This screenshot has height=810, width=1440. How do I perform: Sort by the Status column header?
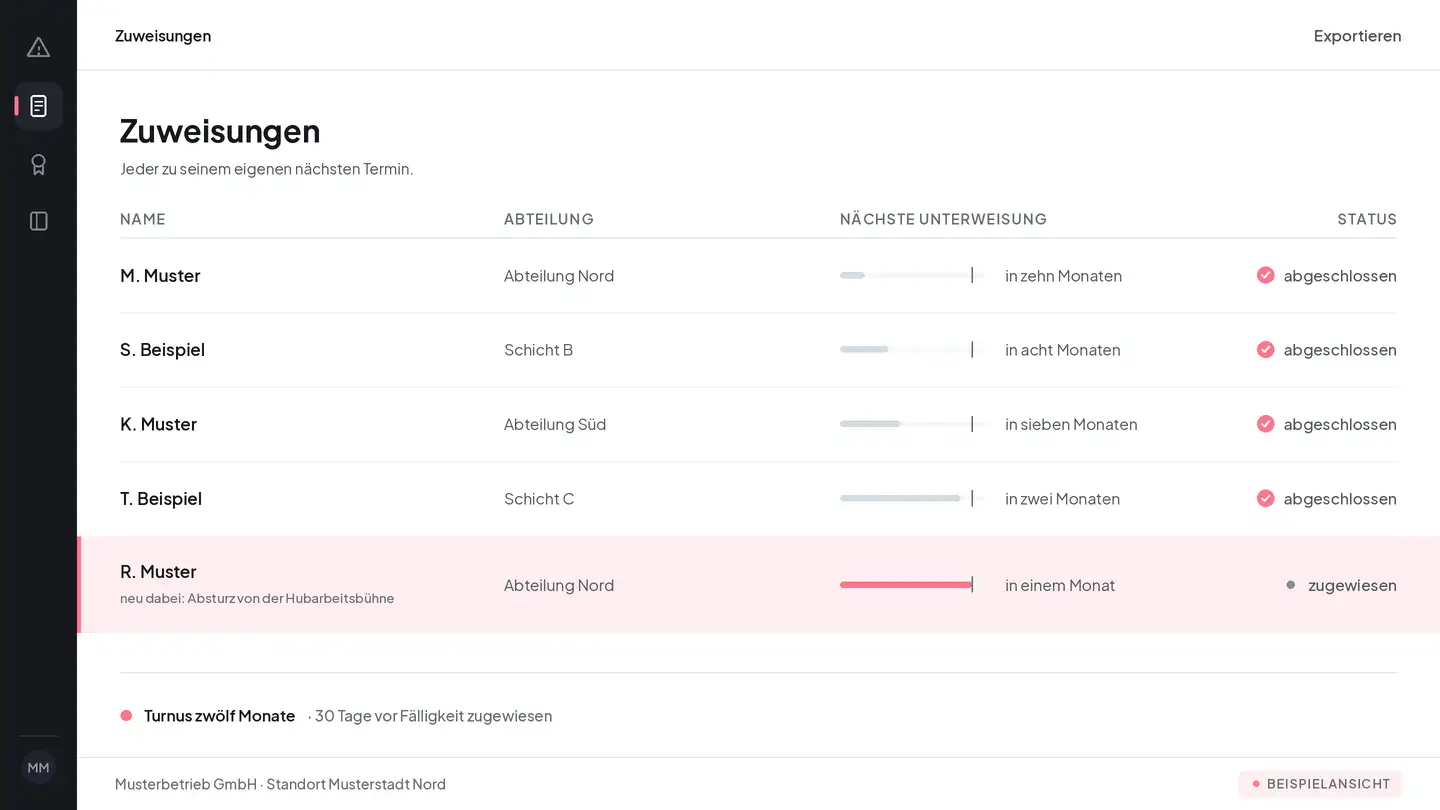1367,218
